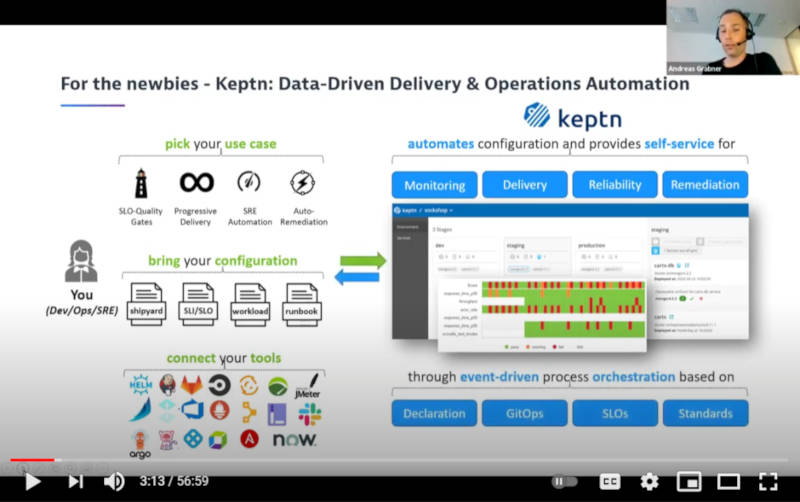Click the workload document icon
Screen dimensions: 800x502
click(250, 304)
